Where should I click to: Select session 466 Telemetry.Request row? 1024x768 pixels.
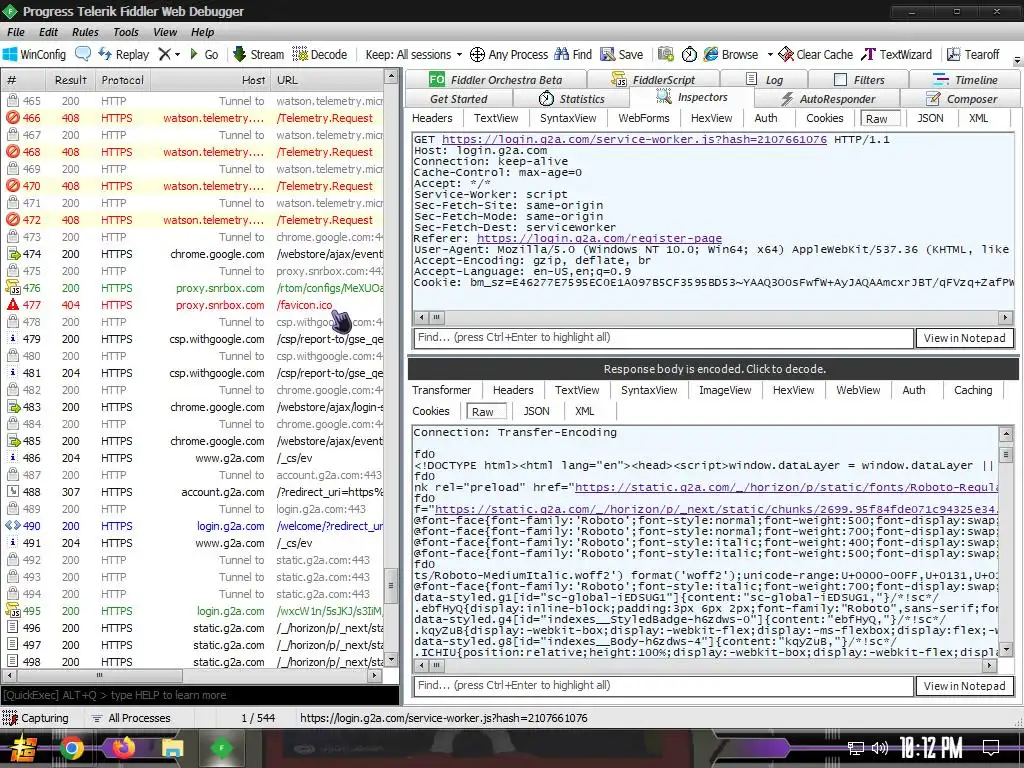[194, 118]
